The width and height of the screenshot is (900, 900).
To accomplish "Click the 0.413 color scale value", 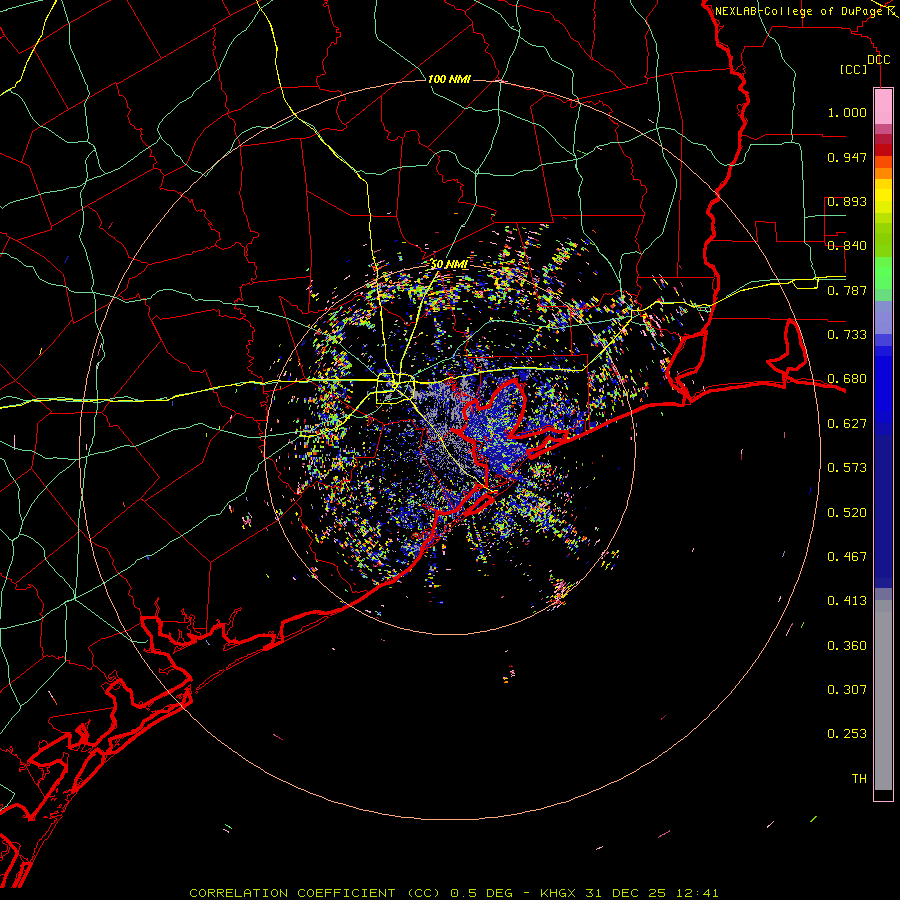I will (x=847, y=601).
